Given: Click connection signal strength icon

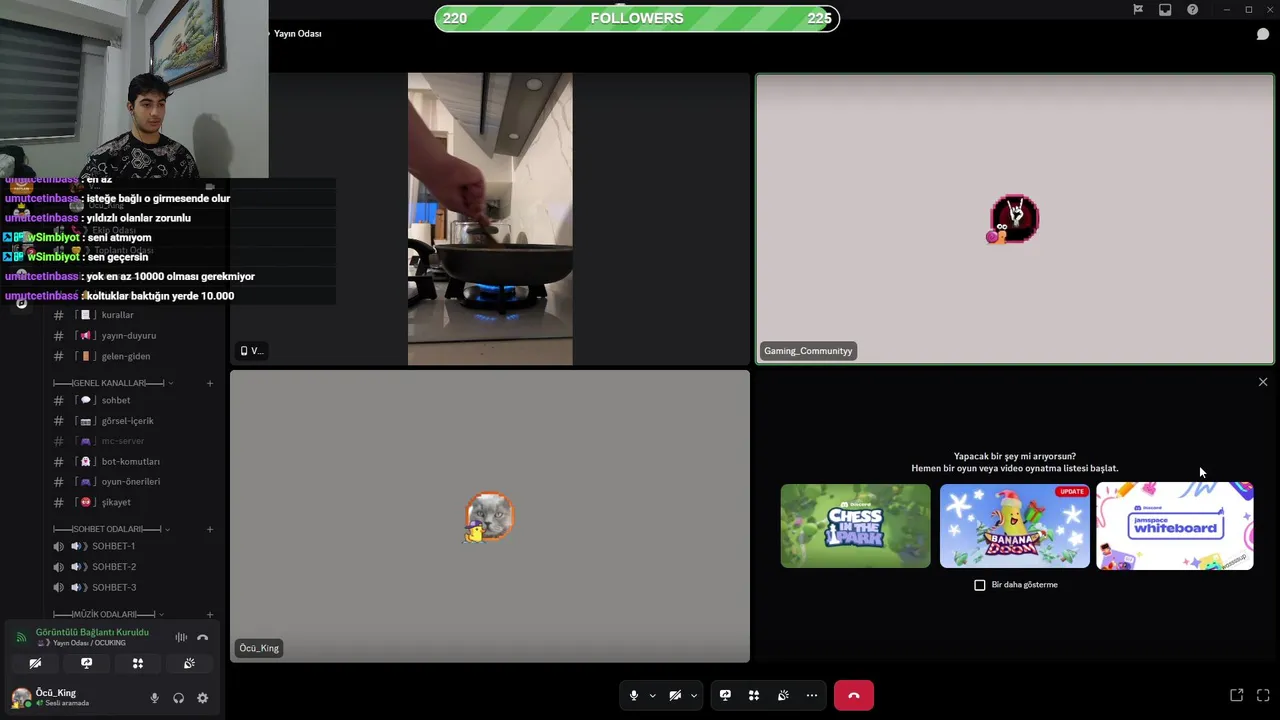Looking at the screenshot, I should pos(21,637).
